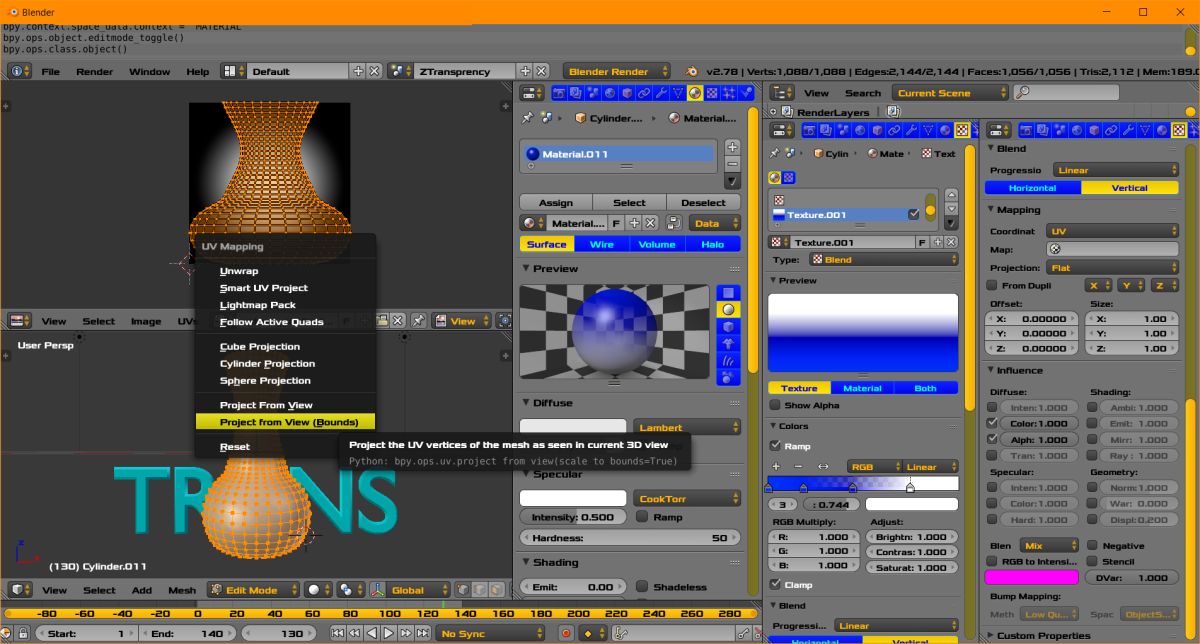The width and height of the screenshot is (1200, 644).
Task: Select Project From View entry
Action: [x=285, y=405]
